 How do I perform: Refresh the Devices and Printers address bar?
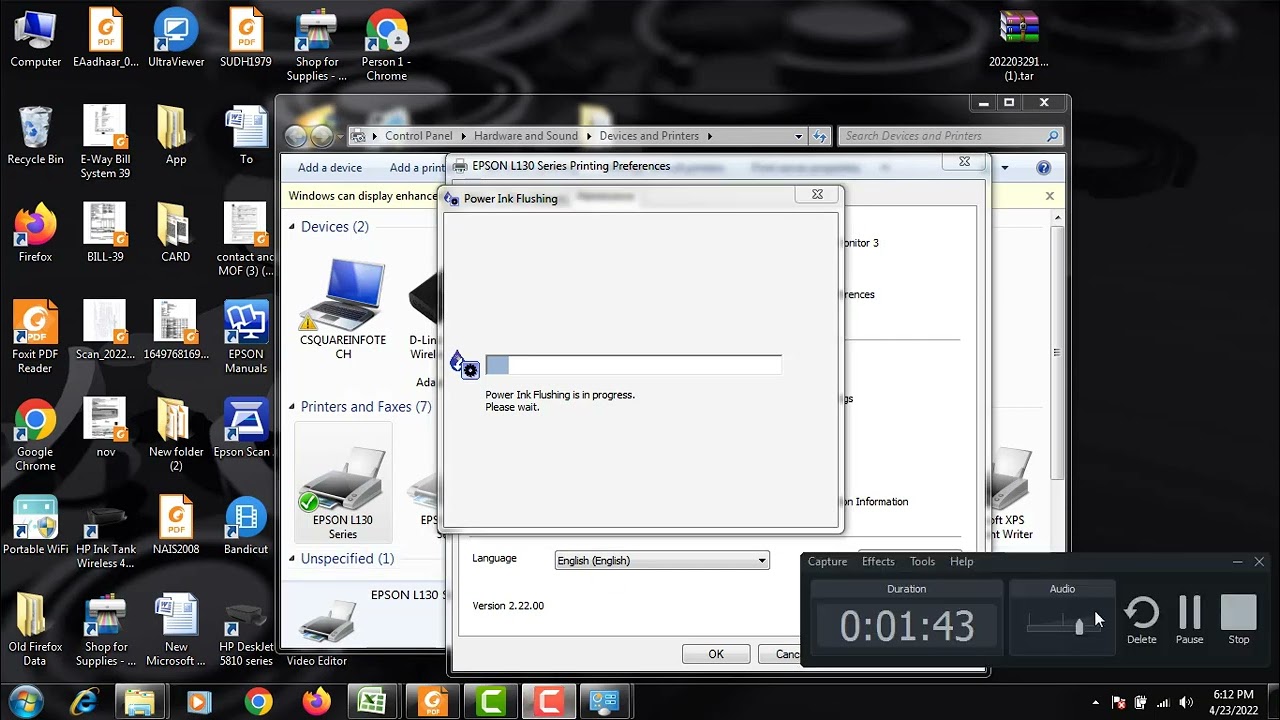coord(820,136)
